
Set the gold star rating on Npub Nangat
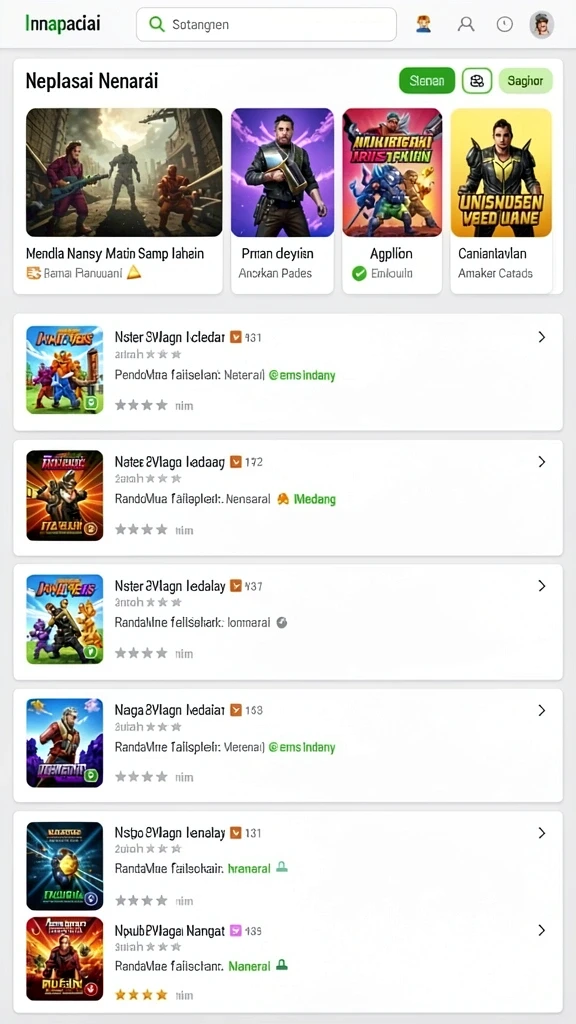point(142,995)
